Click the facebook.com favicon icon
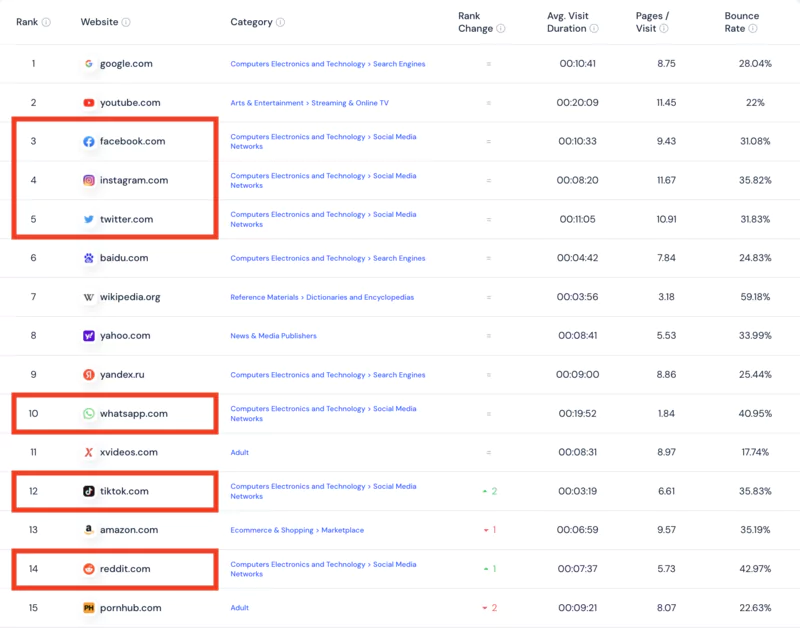This screenshot has width=800, height=628. click(89, 141)
